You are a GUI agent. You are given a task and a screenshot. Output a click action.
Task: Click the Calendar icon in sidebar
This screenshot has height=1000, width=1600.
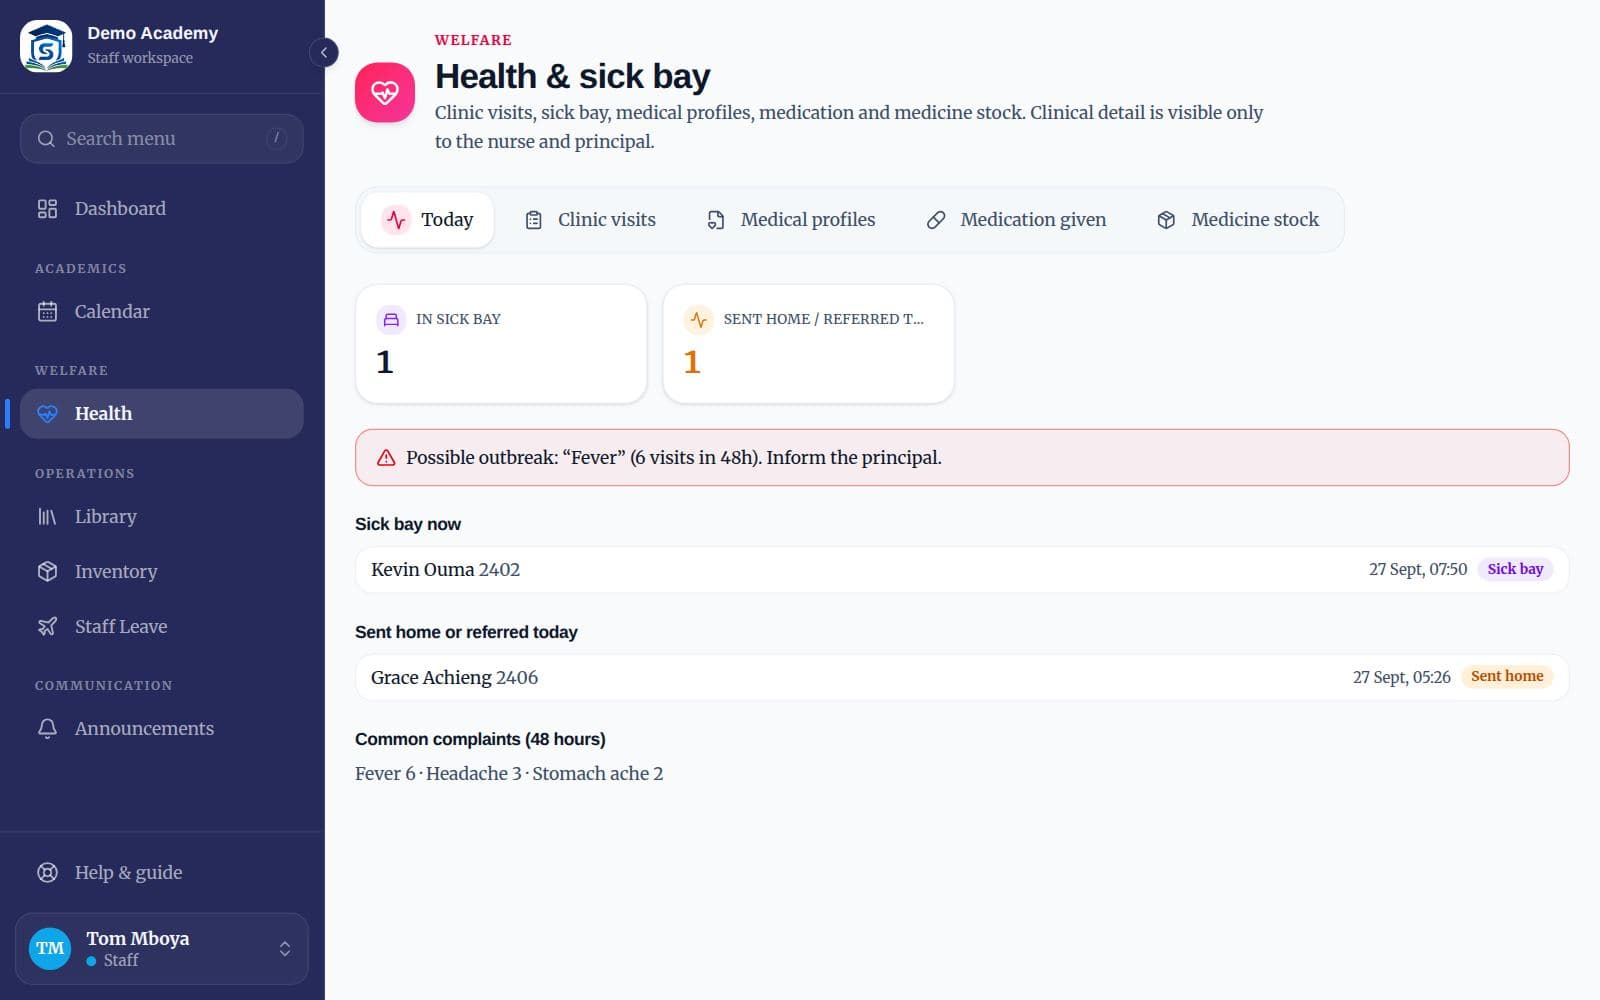click(x=47, y=311)
